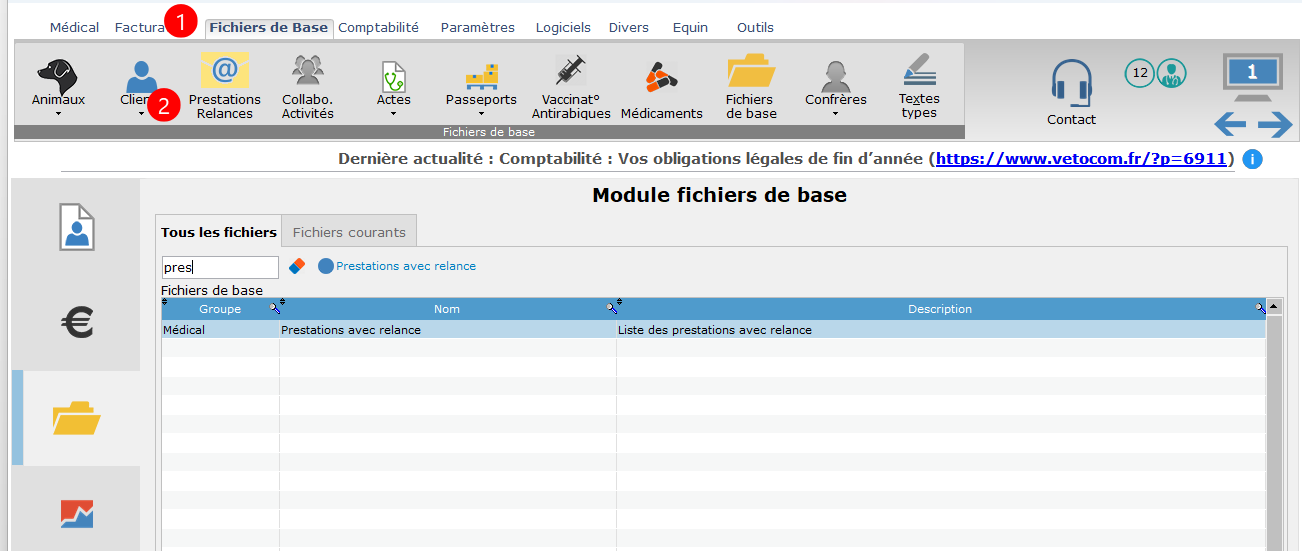The image size is (1302, 551).
Task: Click the Contact headset icon
Action: coord(1071,83)
